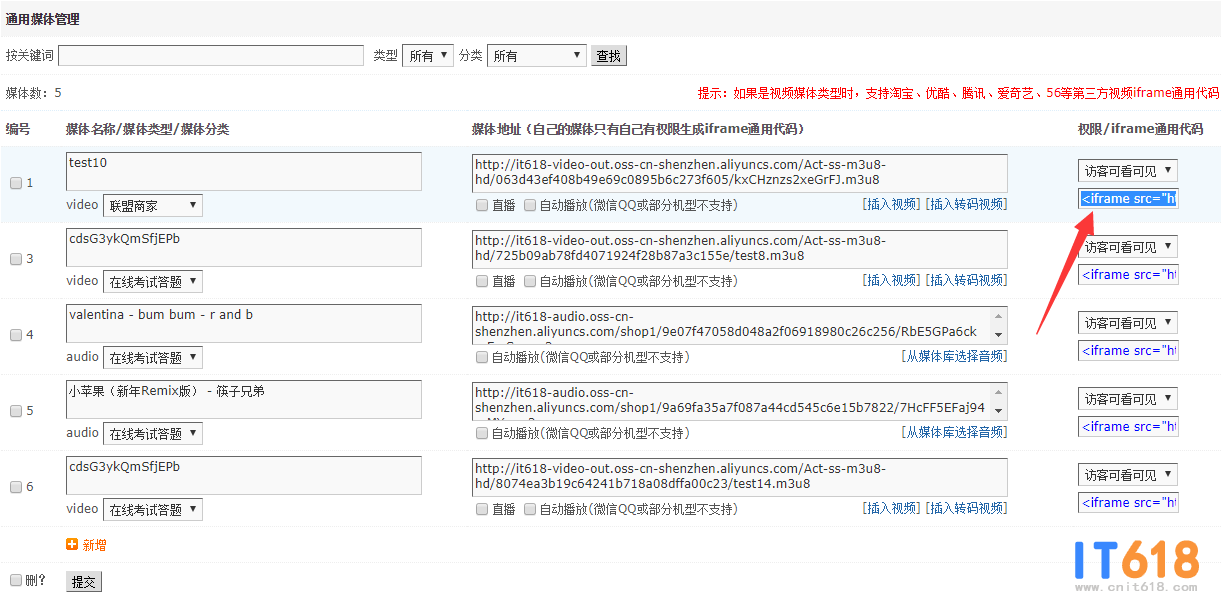The image size is (1221, 601).
Task: Click 从媒体库选择音频 link for valentina row
Action: coord(954,357)
